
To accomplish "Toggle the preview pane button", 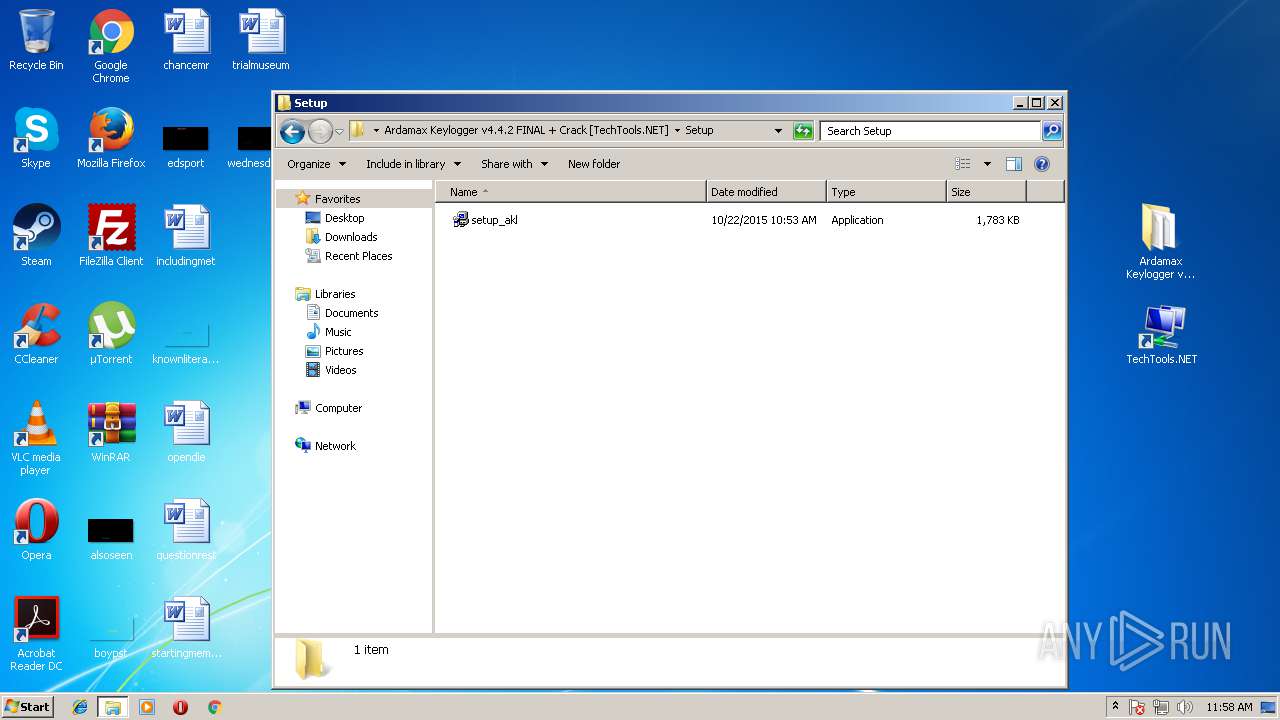I will (x=1013, y=164).
